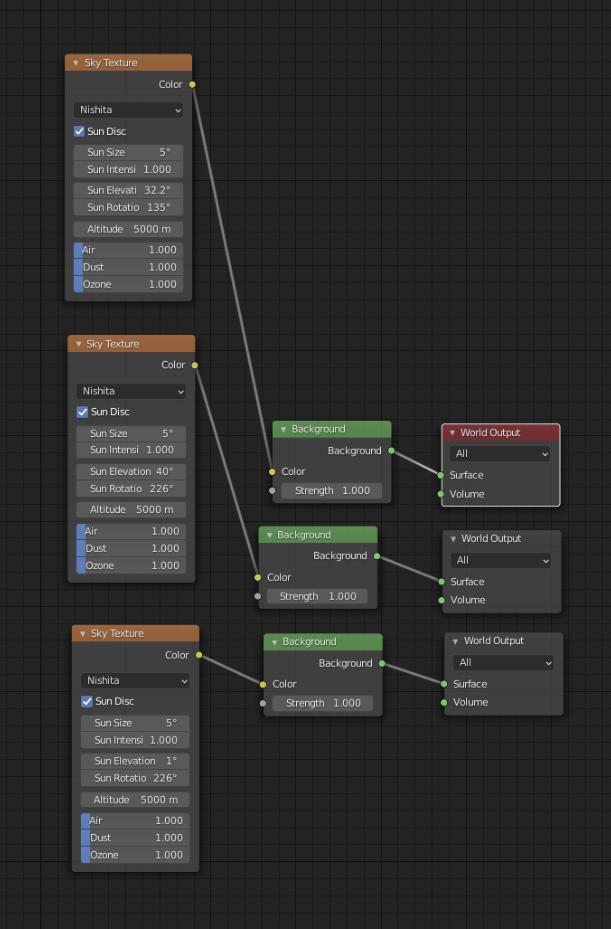
Task: Click the Volume socket on the bottom World Output
Action: (444, 703)
